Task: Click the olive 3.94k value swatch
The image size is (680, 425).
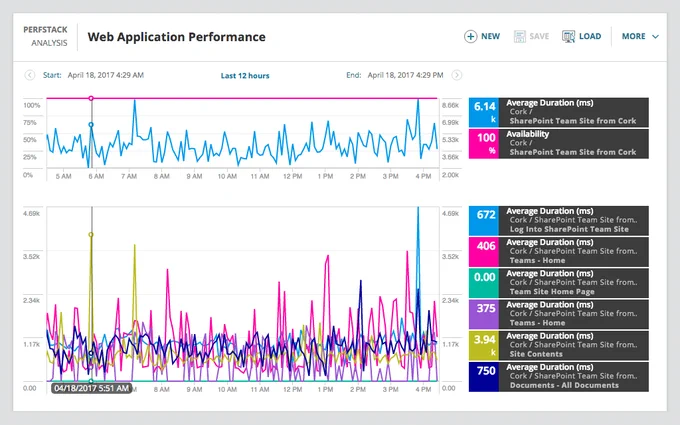Action: tap(484, 346)
